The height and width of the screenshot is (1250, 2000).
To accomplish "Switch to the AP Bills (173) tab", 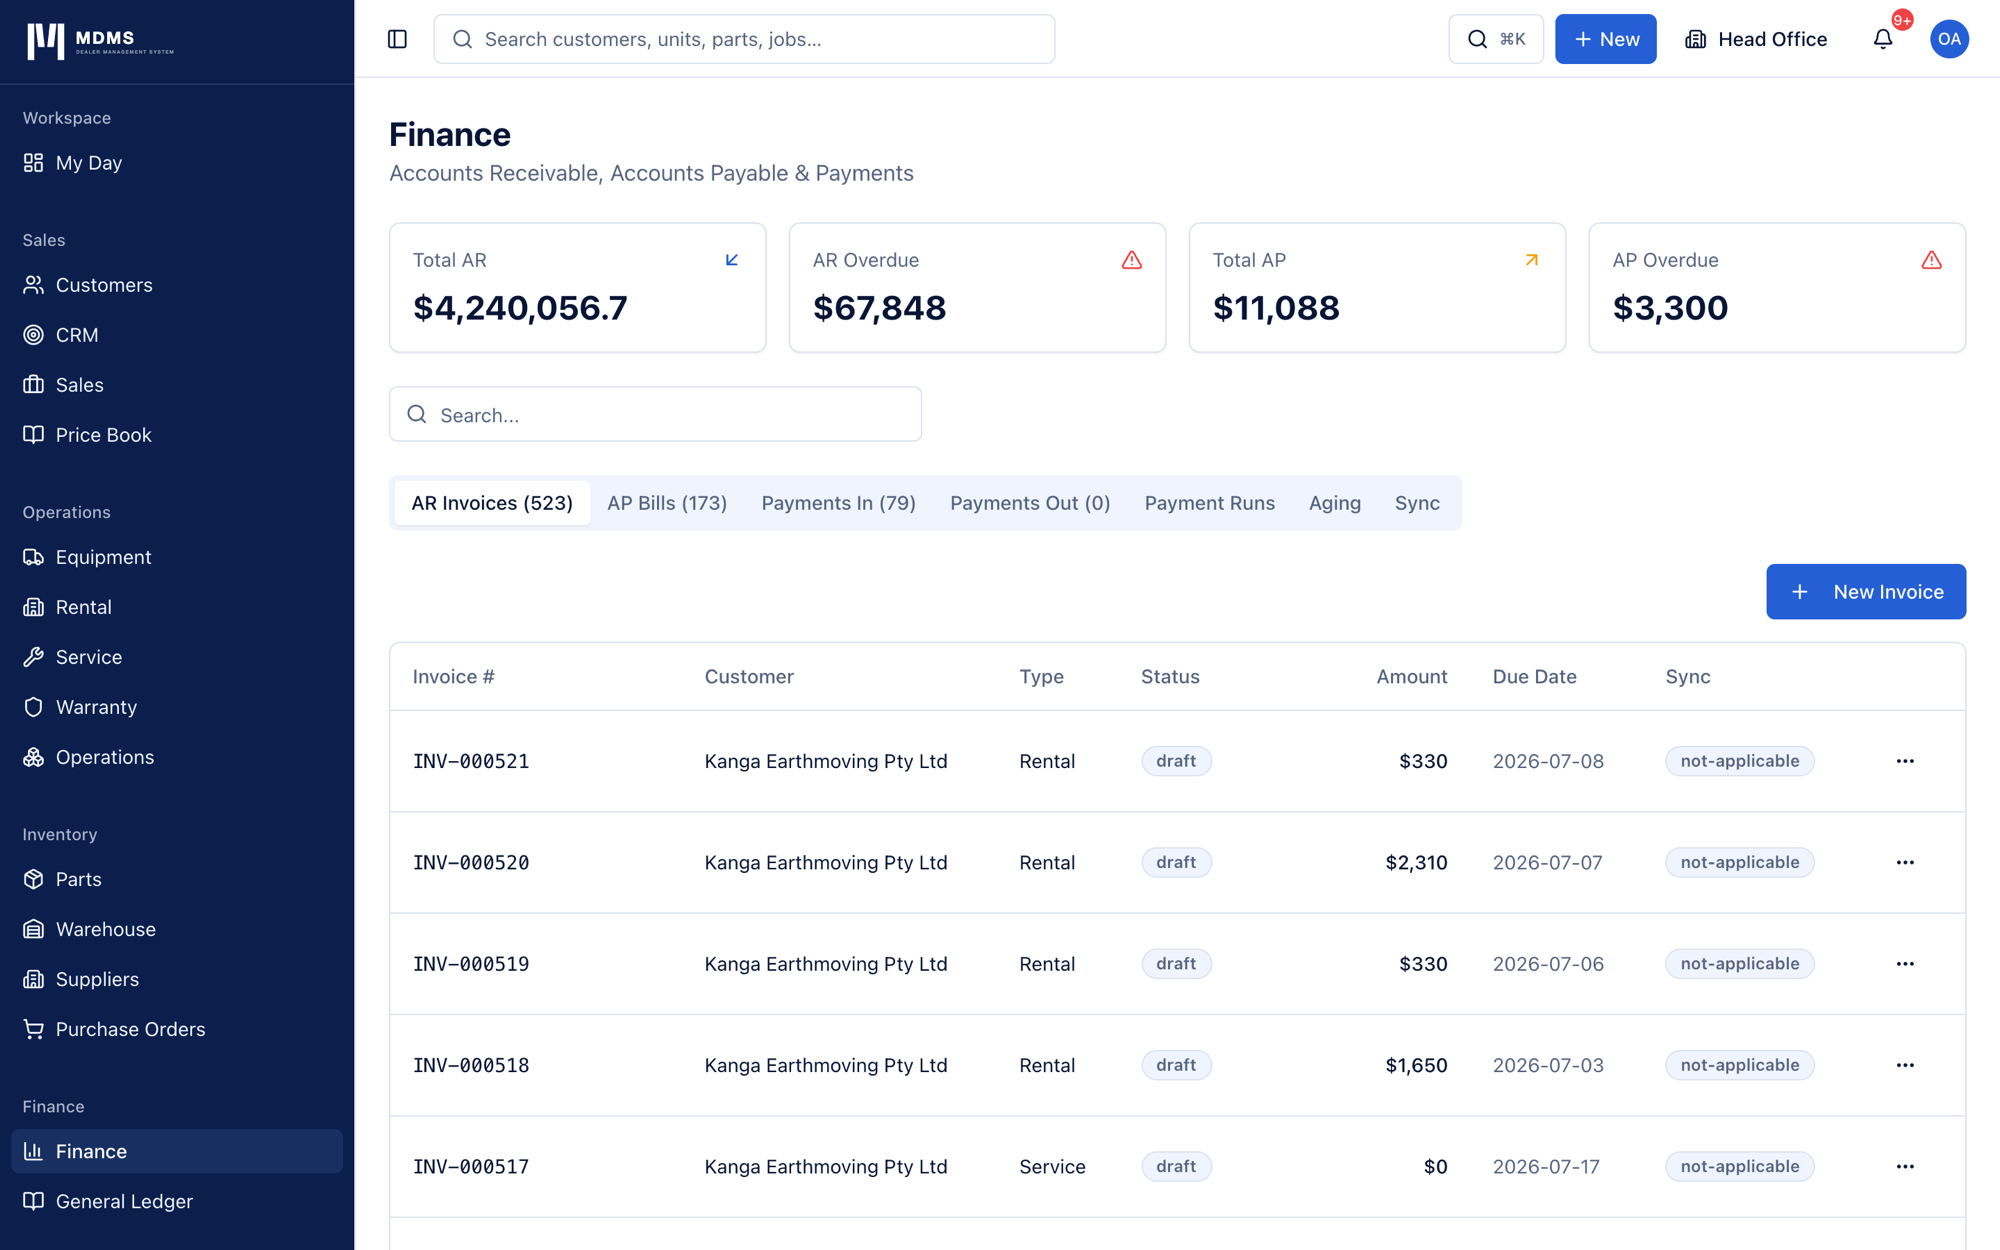I will 667,503.
